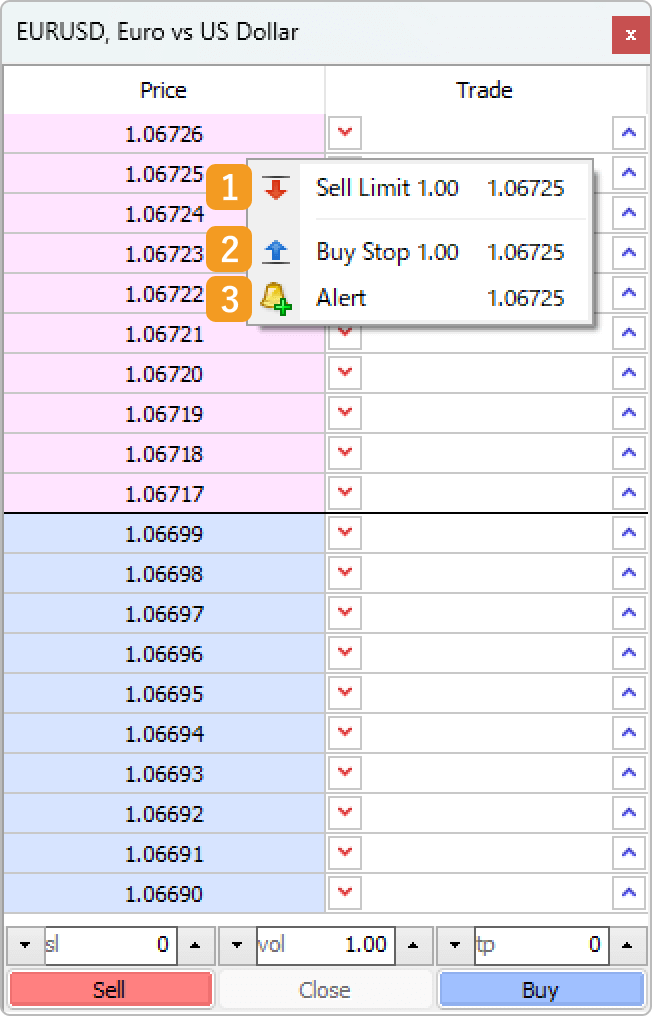The width and height of the screenshot is (652, 1016).
Task: Close the EURUSD depth of market window
Action: tap(631, 35)
